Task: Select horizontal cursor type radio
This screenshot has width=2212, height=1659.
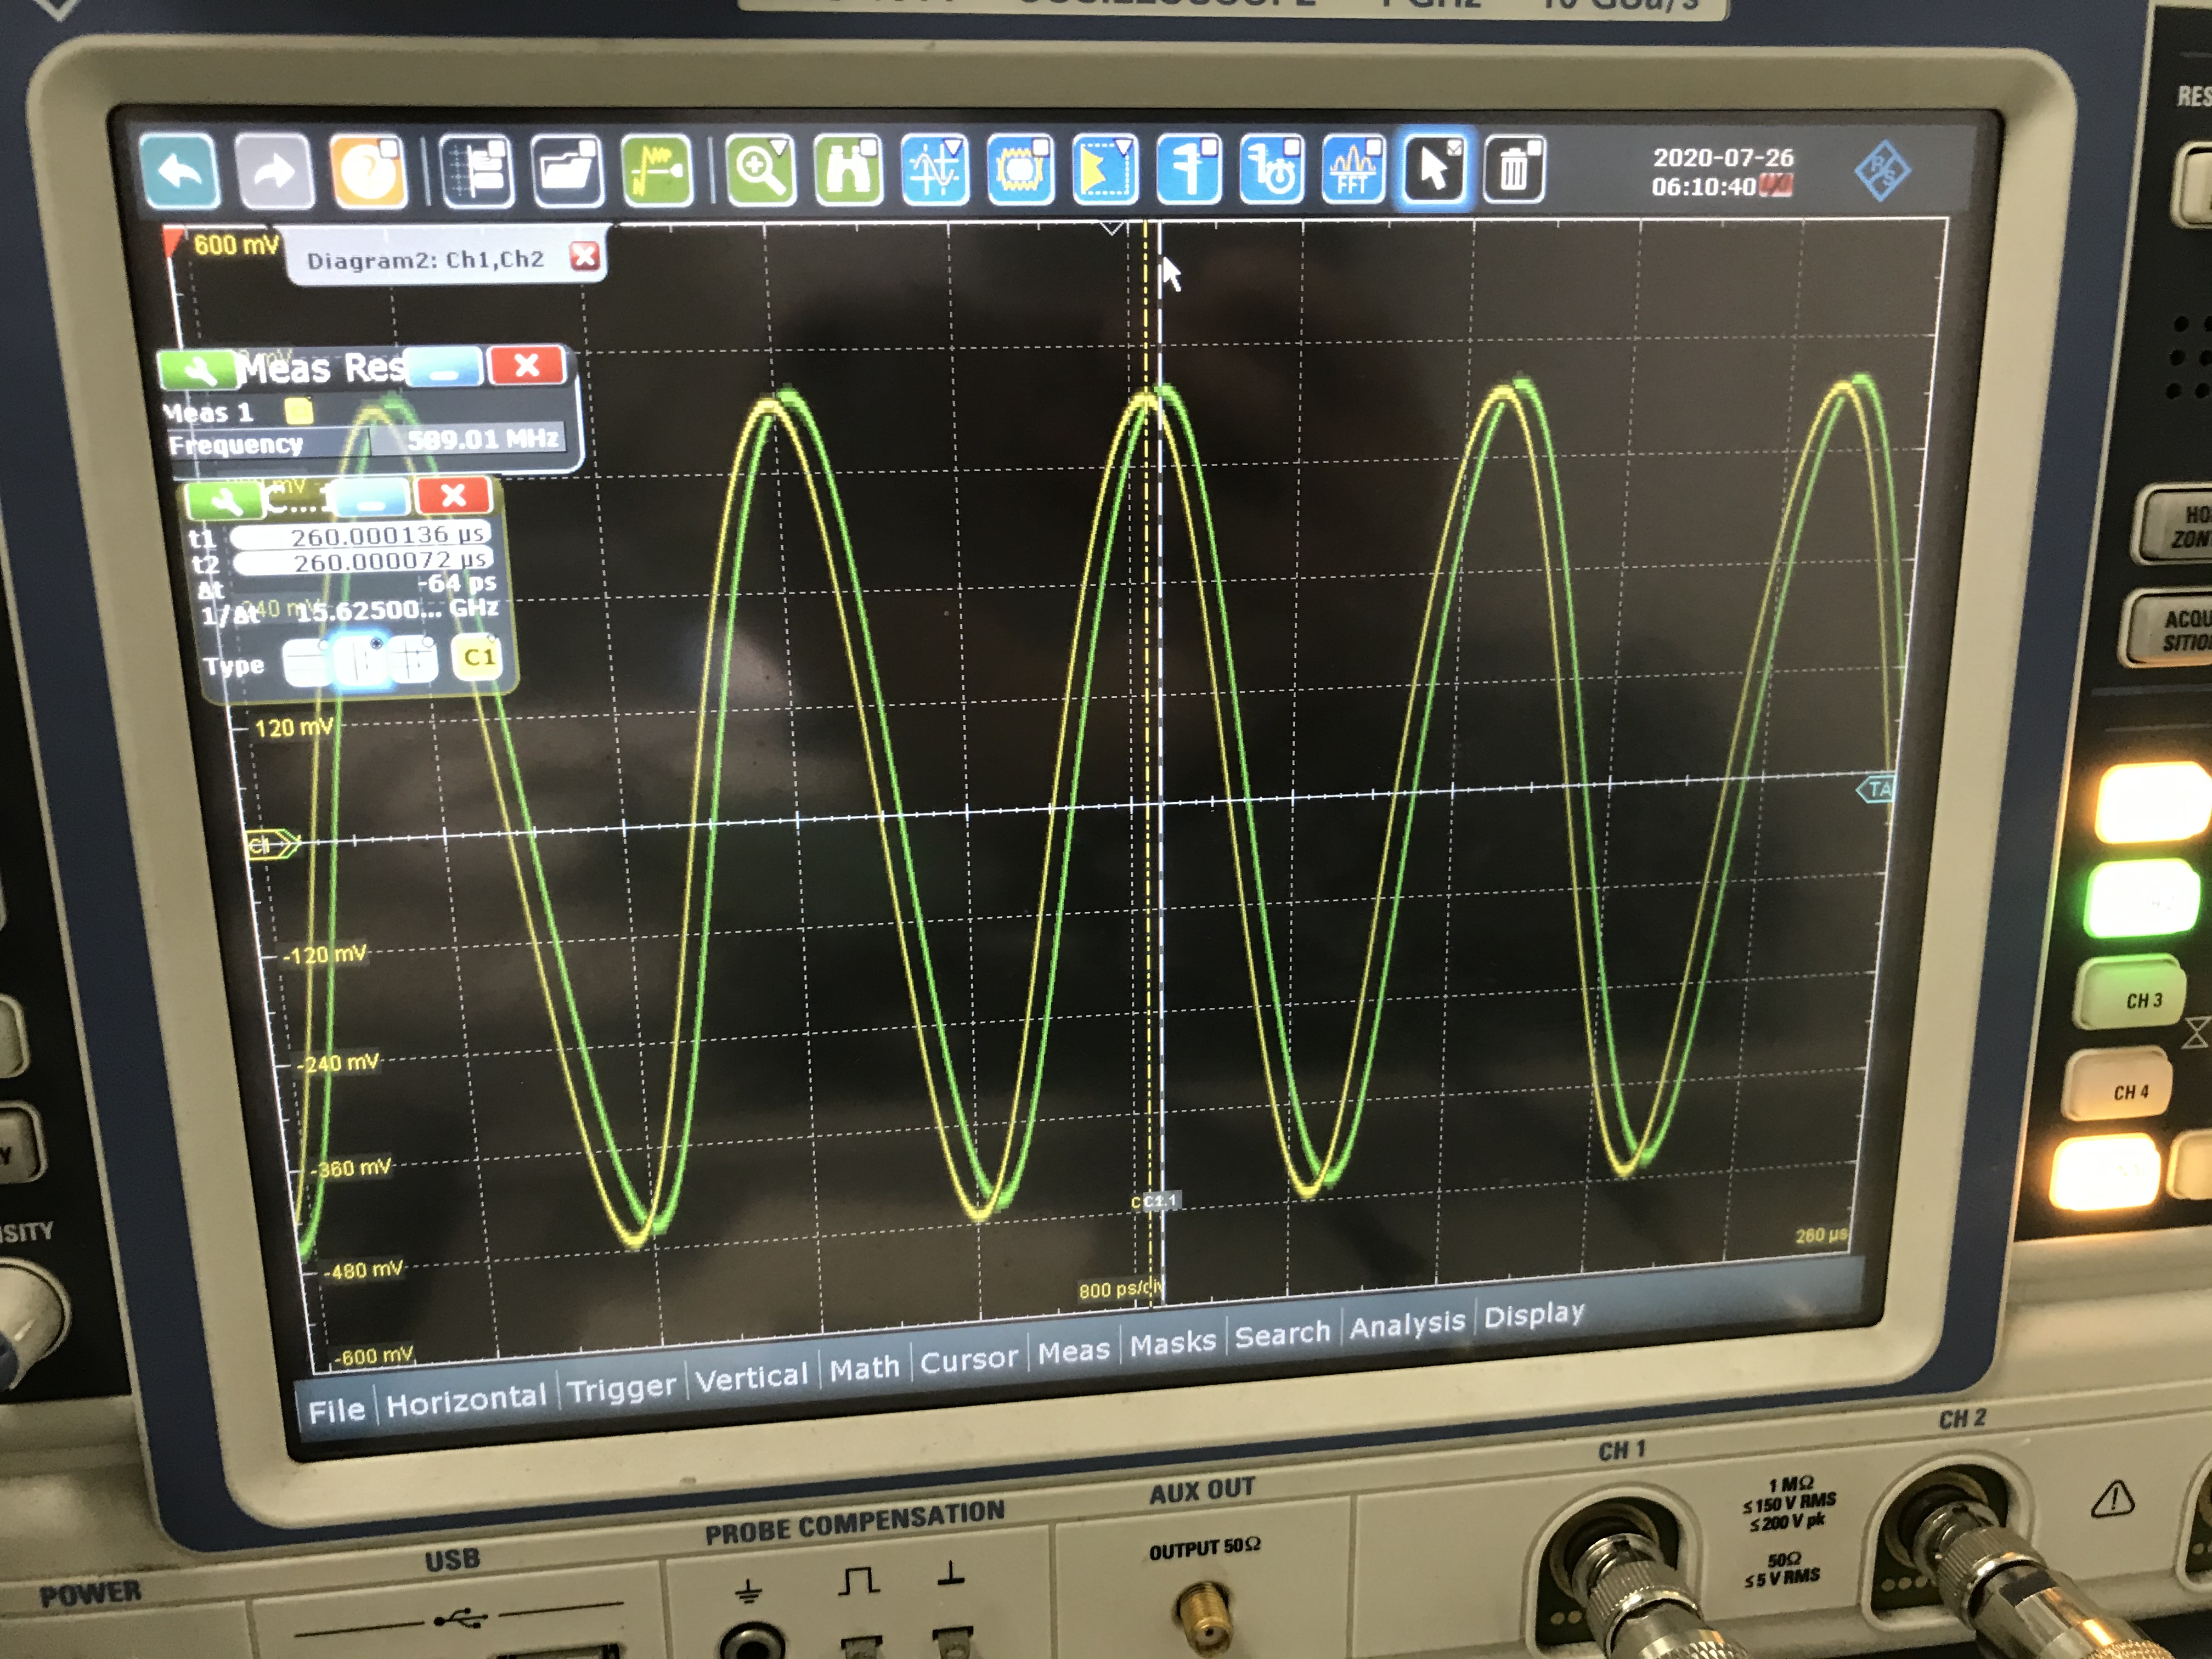Action: tap(306, 662)
